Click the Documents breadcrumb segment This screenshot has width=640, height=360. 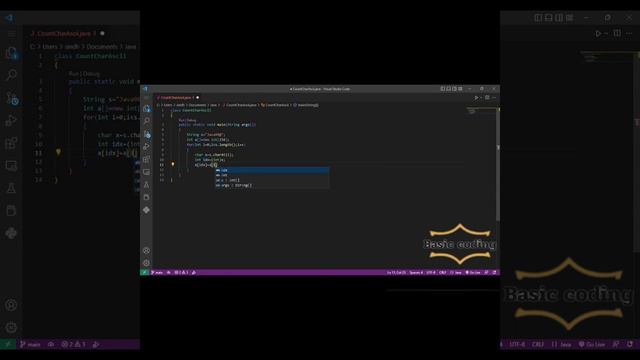click(x=197, y=105)
